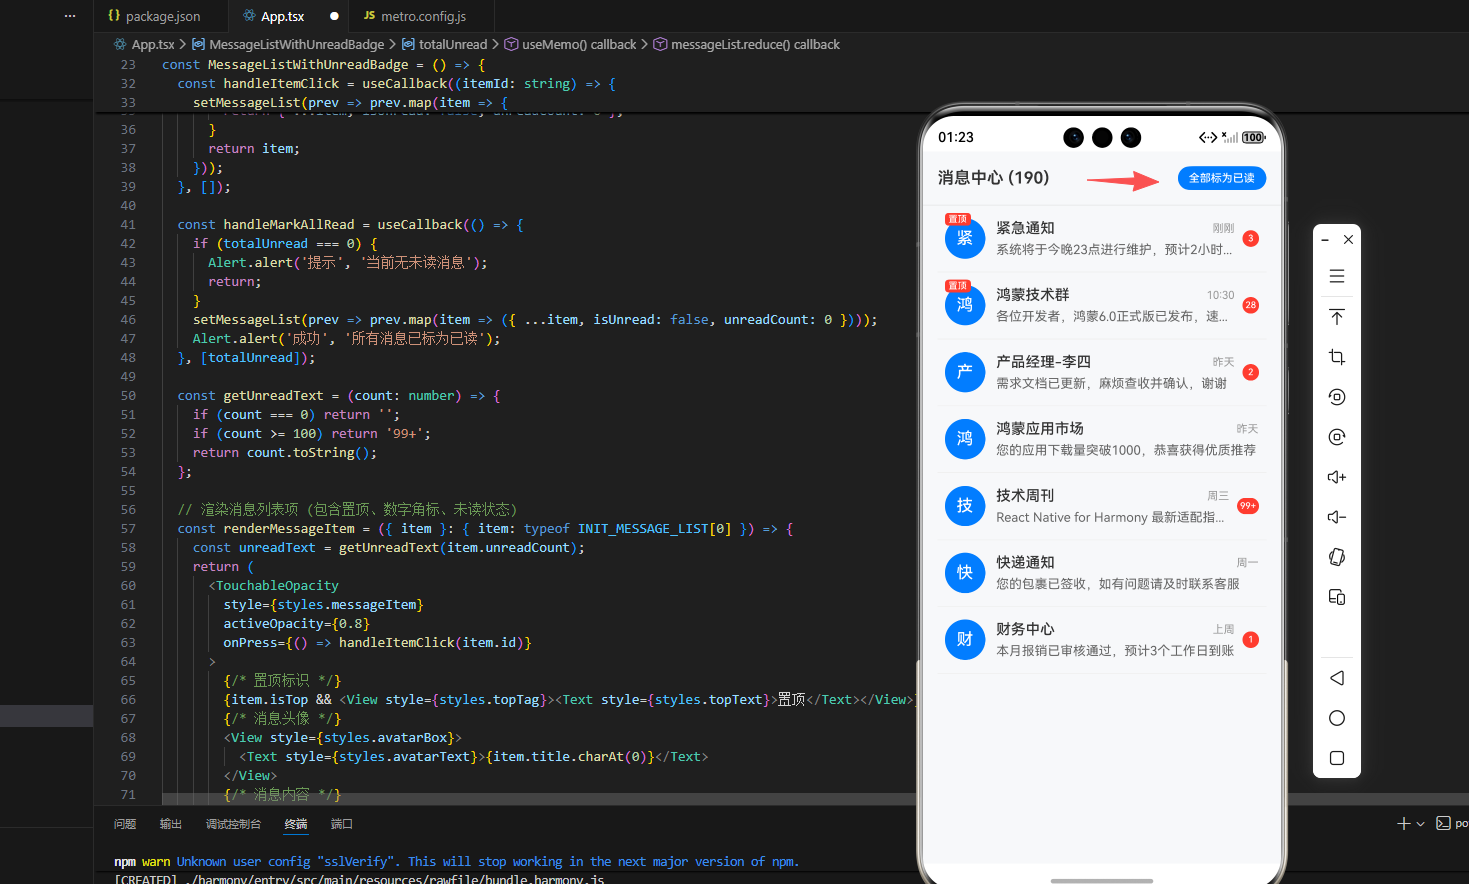Open the 鸿蒙技术群 message
Screen dimensions: 1469x884
pyautogui.click(x=1102, y=305)
